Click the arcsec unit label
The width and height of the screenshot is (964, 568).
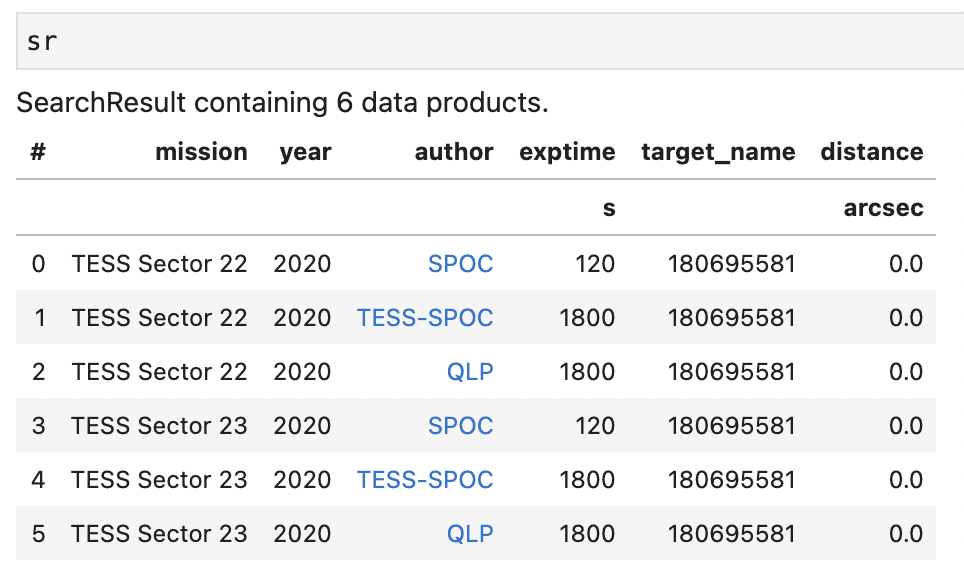tap(883, 208)
